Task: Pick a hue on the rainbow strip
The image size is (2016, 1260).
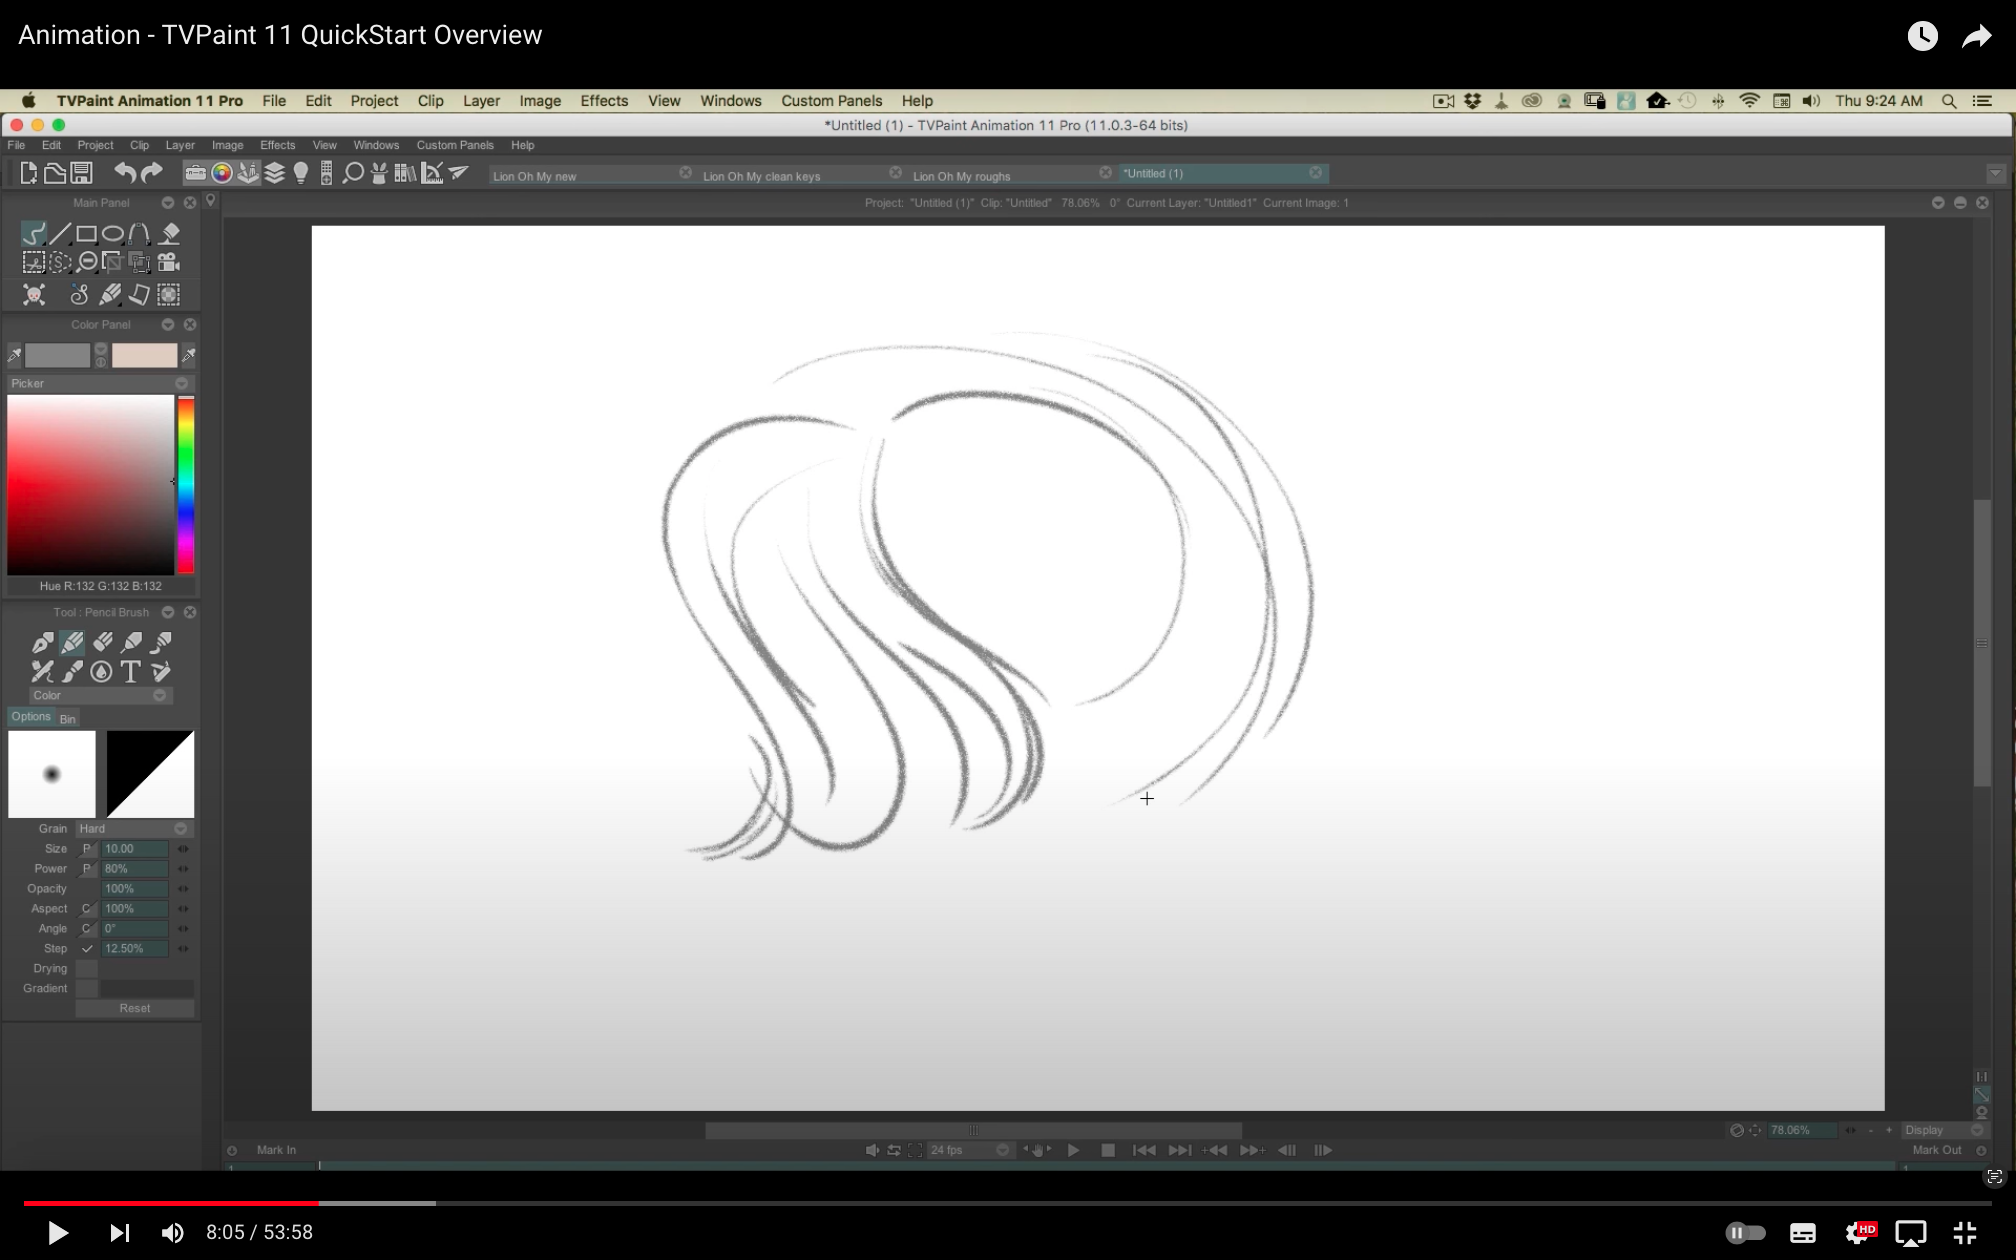Action: [x=186, y=484]
